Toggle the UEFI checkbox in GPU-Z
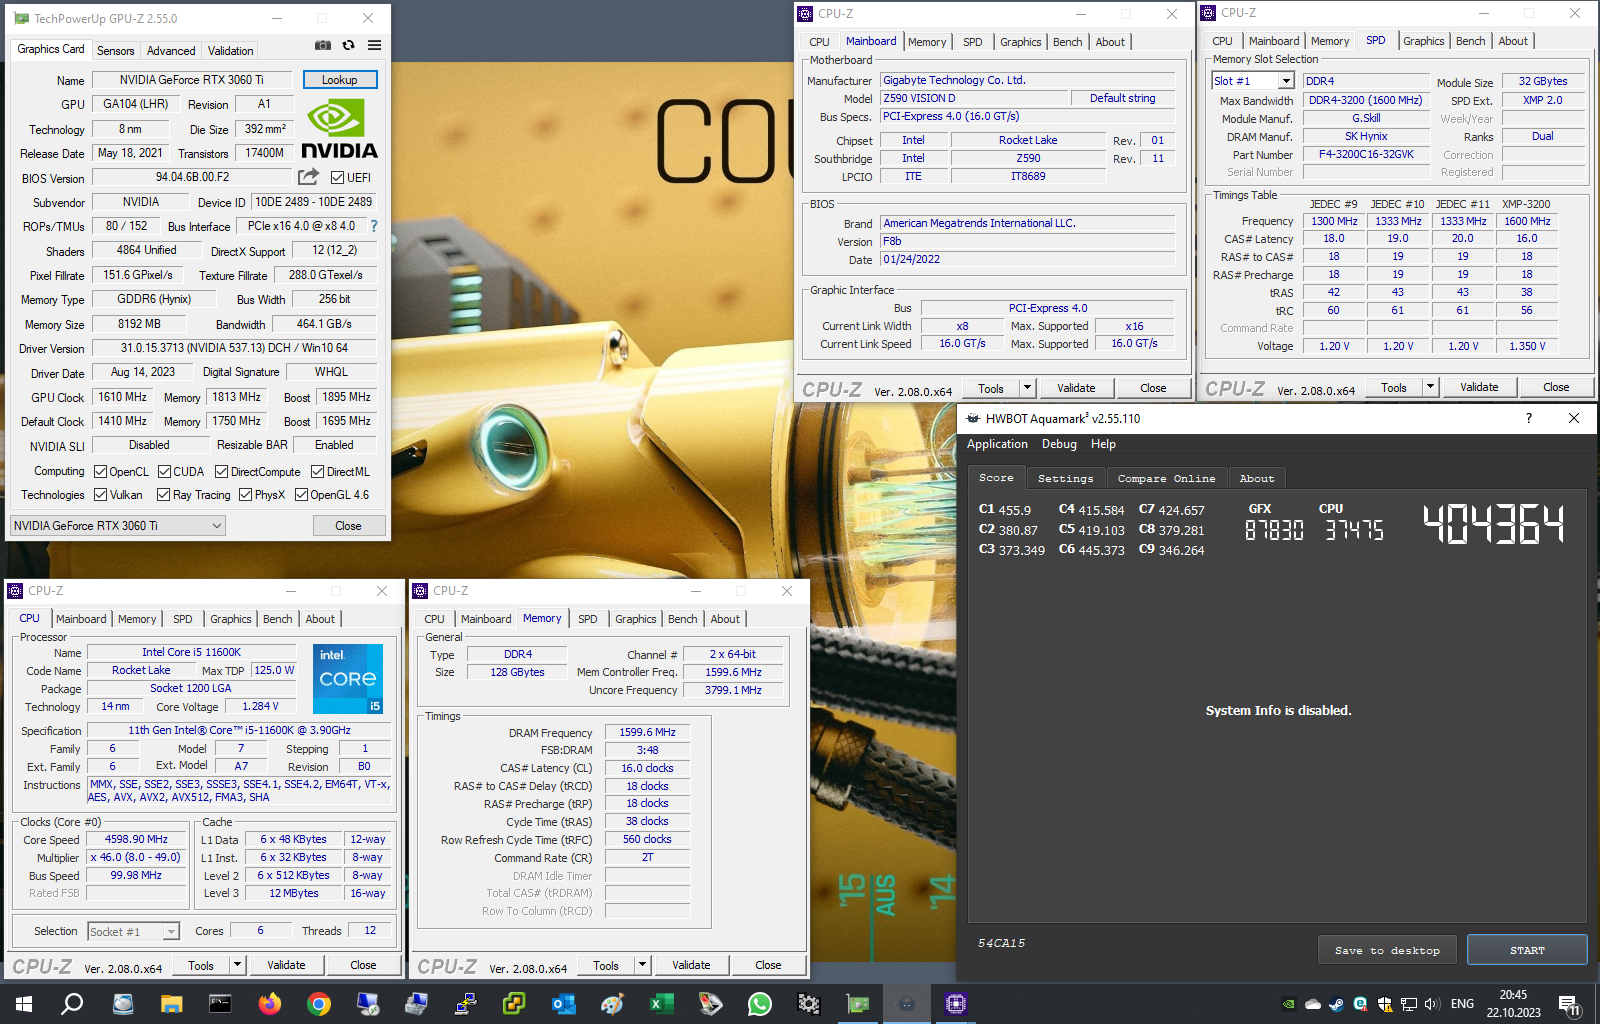 pos(337,178)
